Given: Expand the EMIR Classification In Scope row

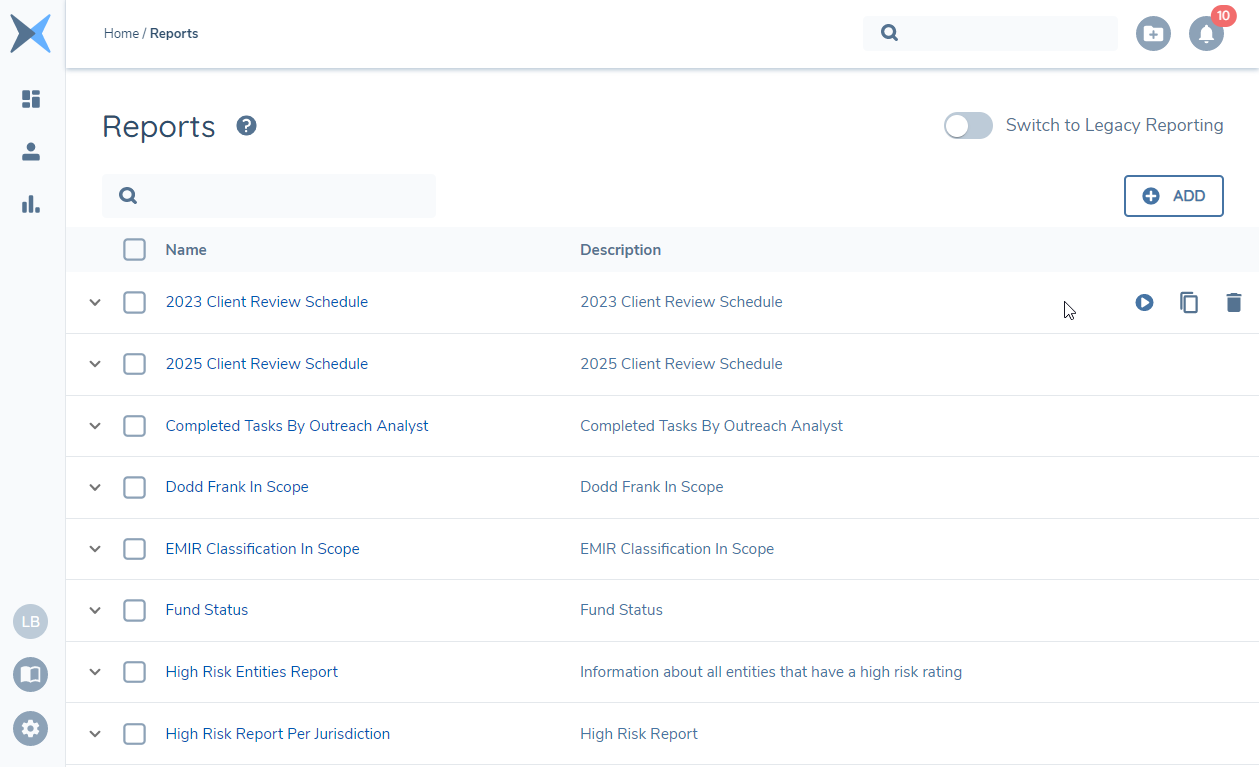Looking at the screenshot, I should (95, 549).
